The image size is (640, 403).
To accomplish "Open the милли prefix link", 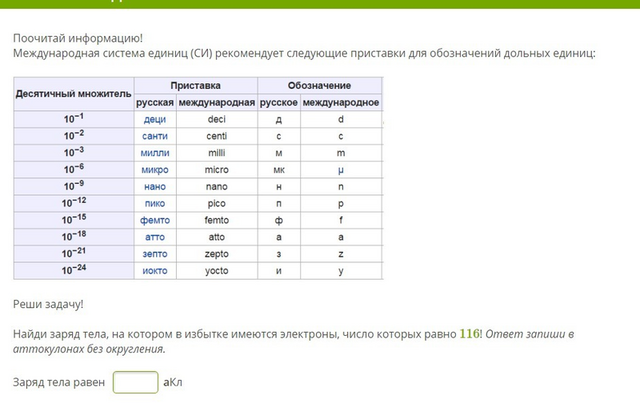I will pos(155,153).
